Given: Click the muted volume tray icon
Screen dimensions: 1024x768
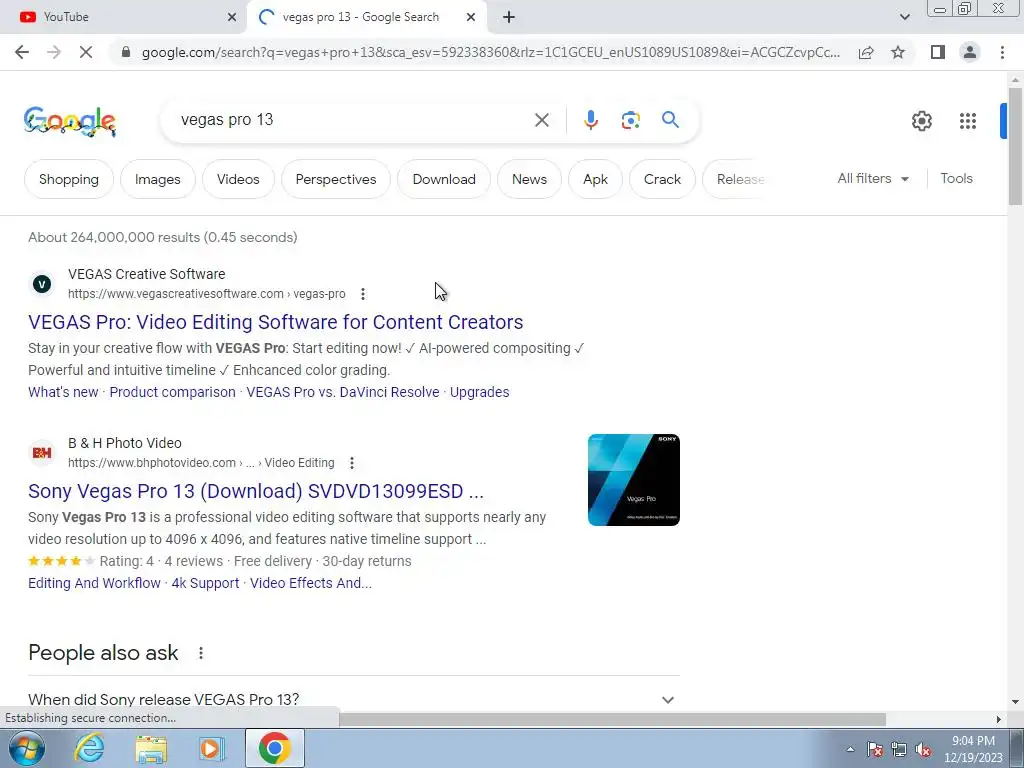Looking at the screenshot, I should [923, 750].
